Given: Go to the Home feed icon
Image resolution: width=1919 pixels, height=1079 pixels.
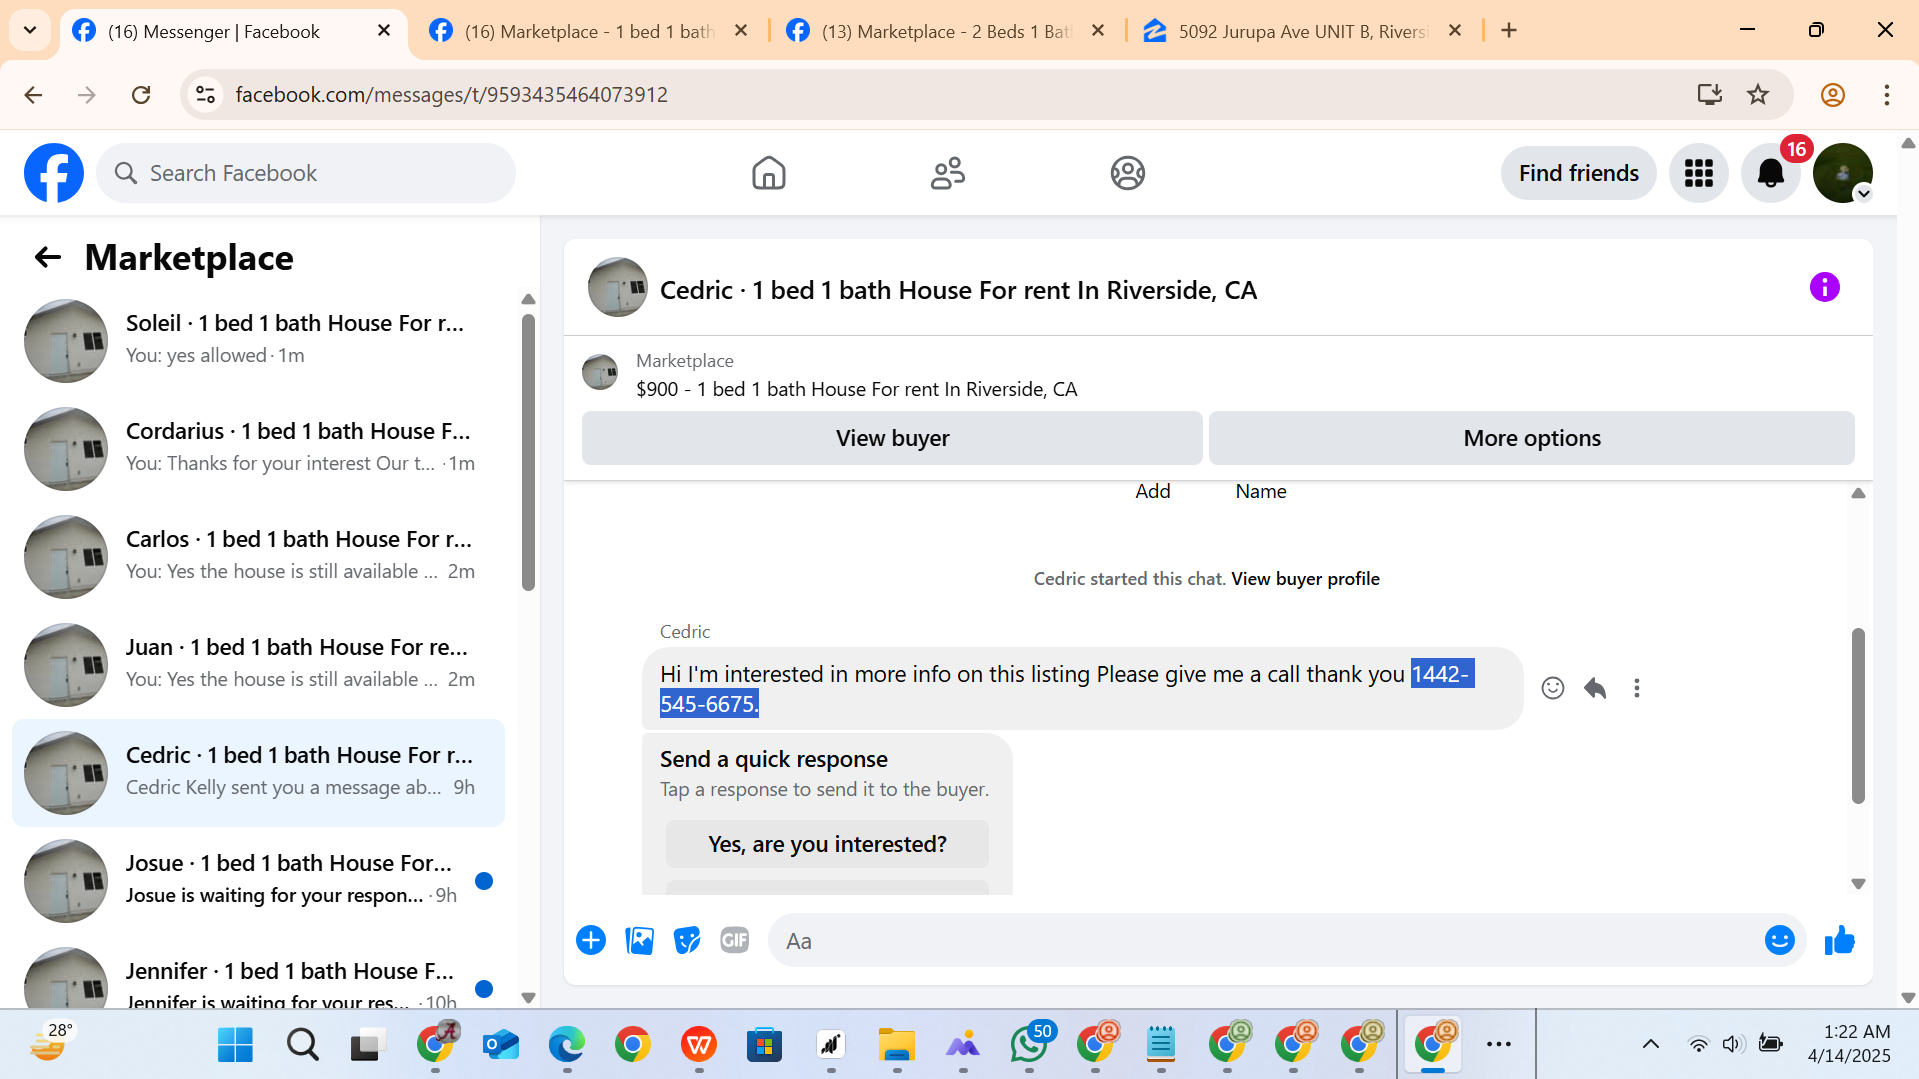Looking at the screenshot, I should (x=768, y=173).
